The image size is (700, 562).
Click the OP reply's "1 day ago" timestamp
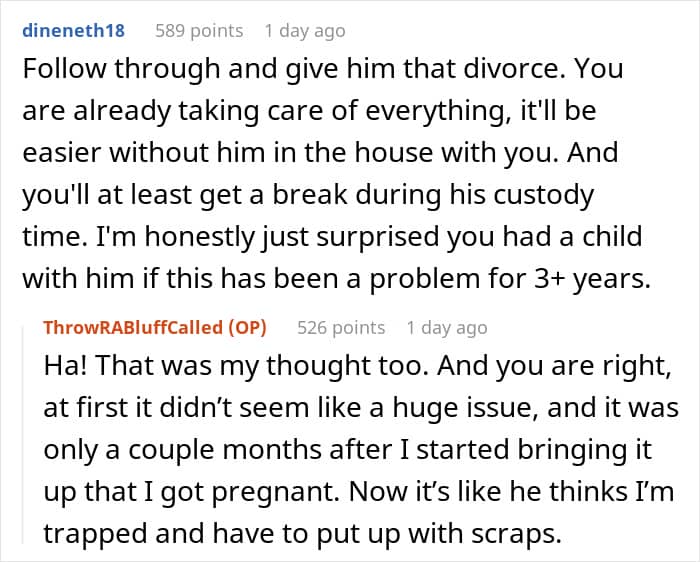click(447, 327)
